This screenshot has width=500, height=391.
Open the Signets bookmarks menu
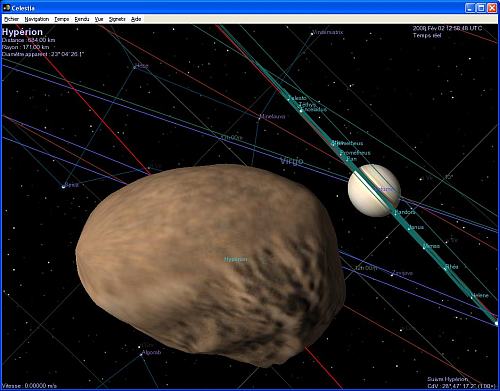(x=117, y=19)
